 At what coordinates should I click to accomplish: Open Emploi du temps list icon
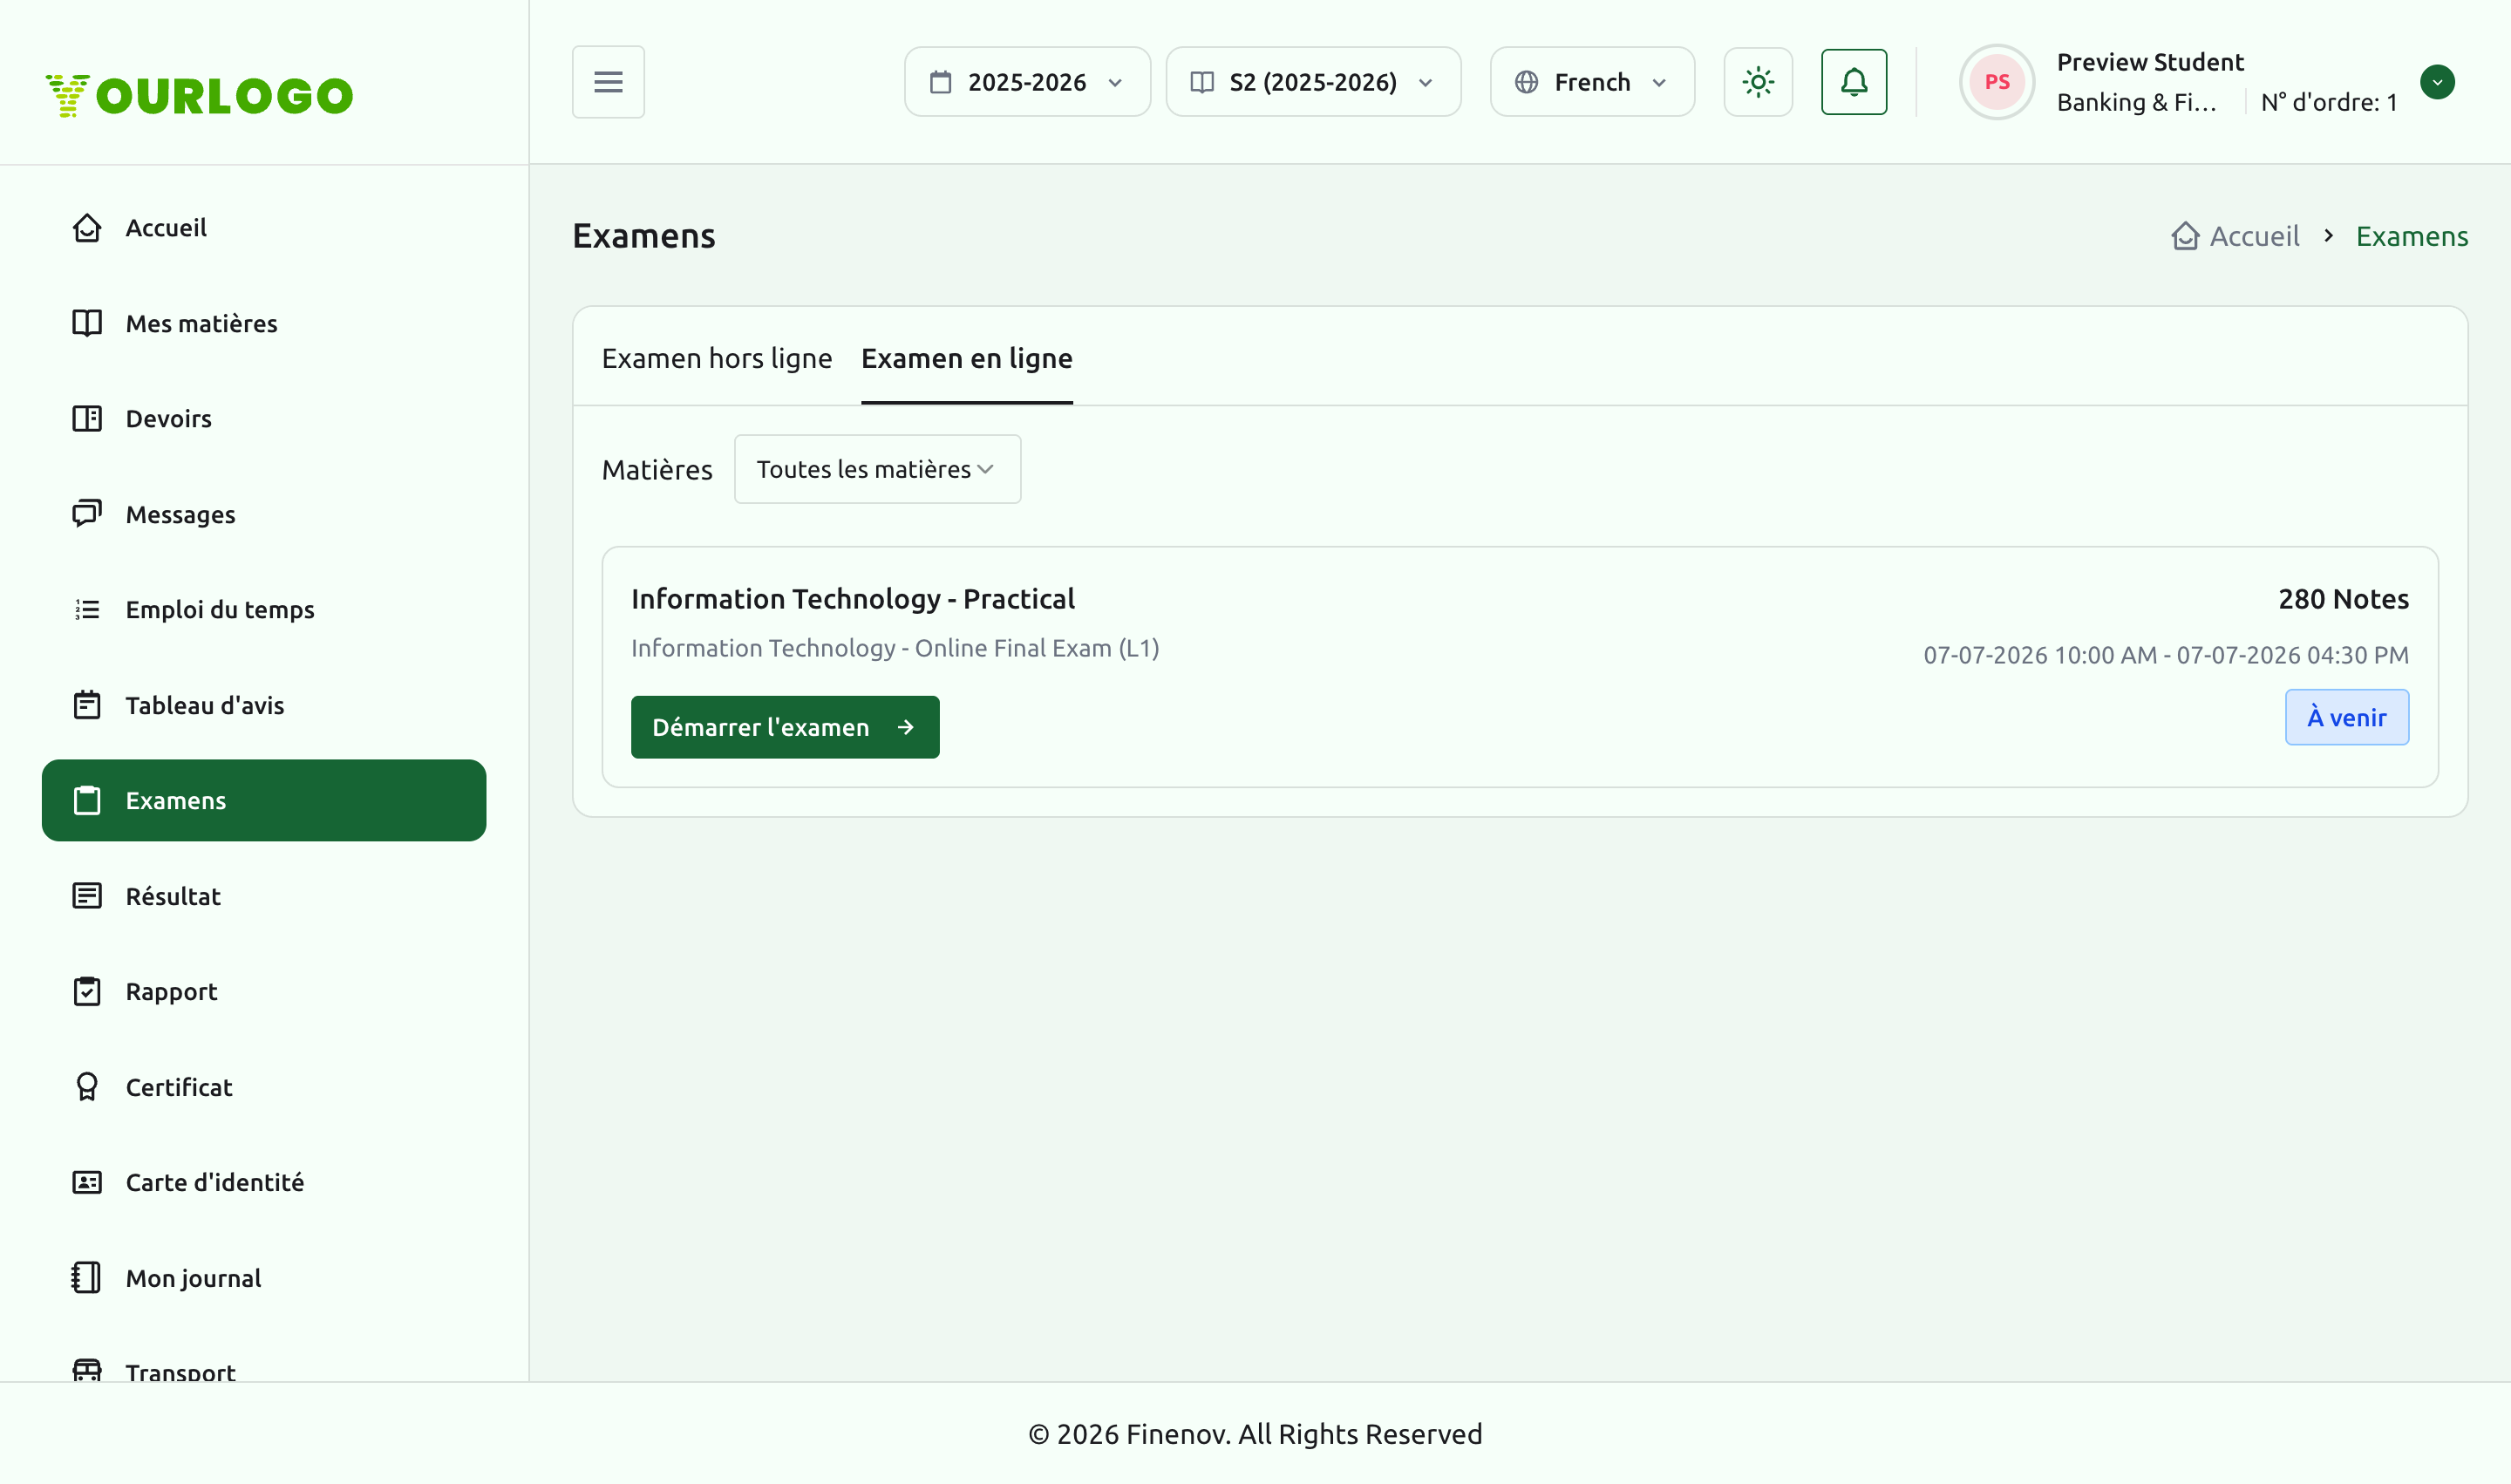(87, 609)
